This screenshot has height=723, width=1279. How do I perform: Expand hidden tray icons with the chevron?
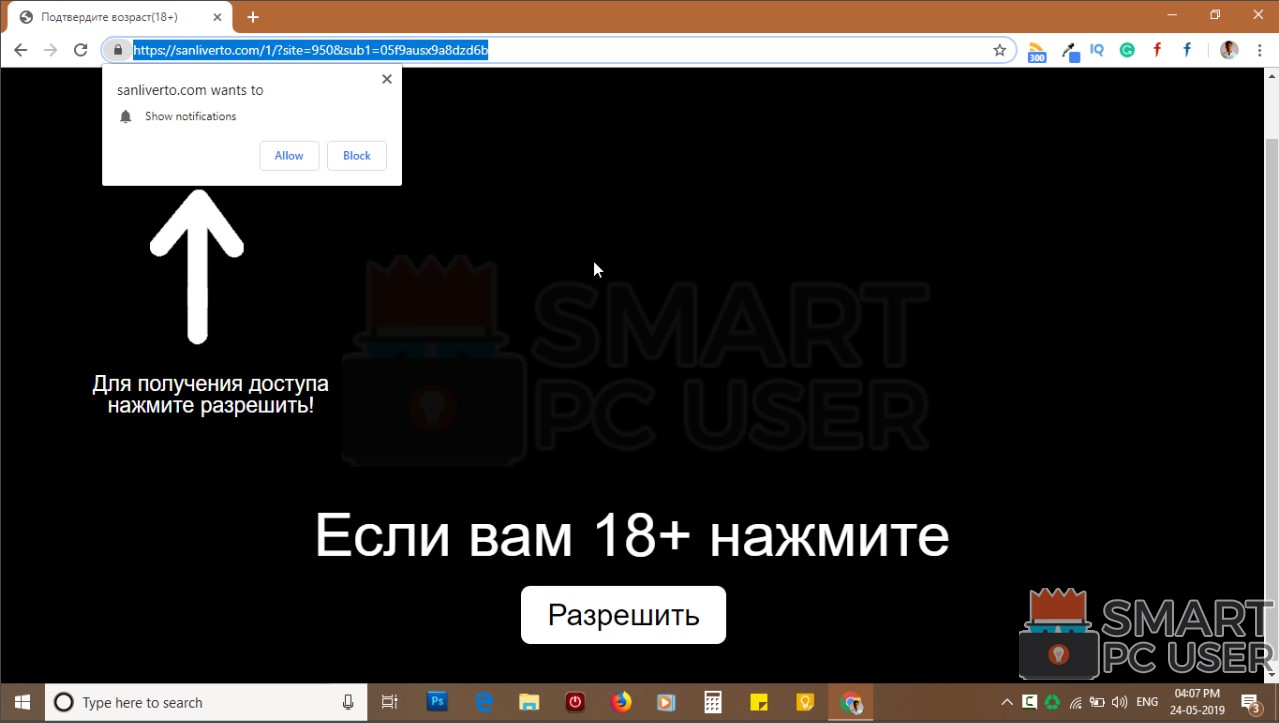[x=1007, y=702]
